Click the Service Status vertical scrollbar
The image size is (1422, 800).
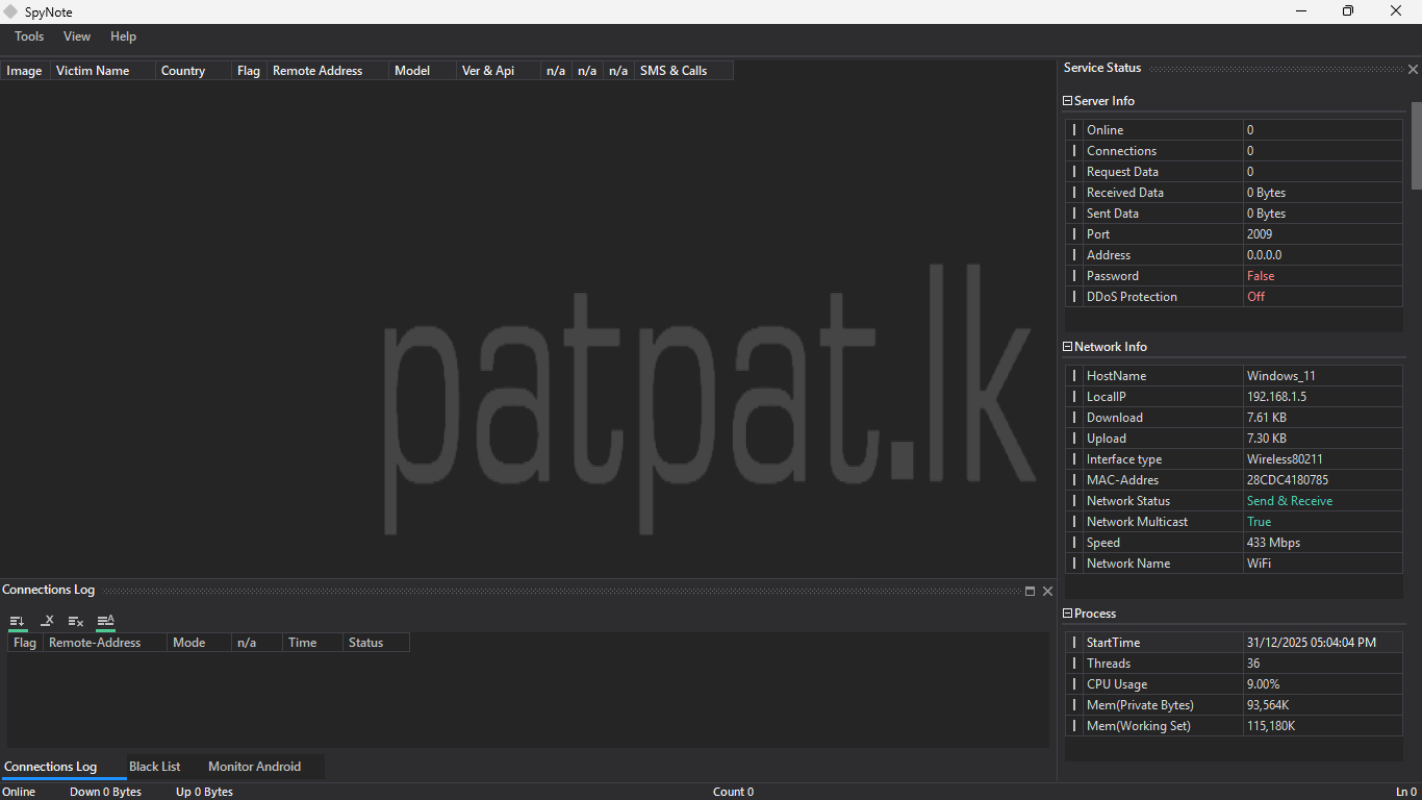pos(1416,145)
